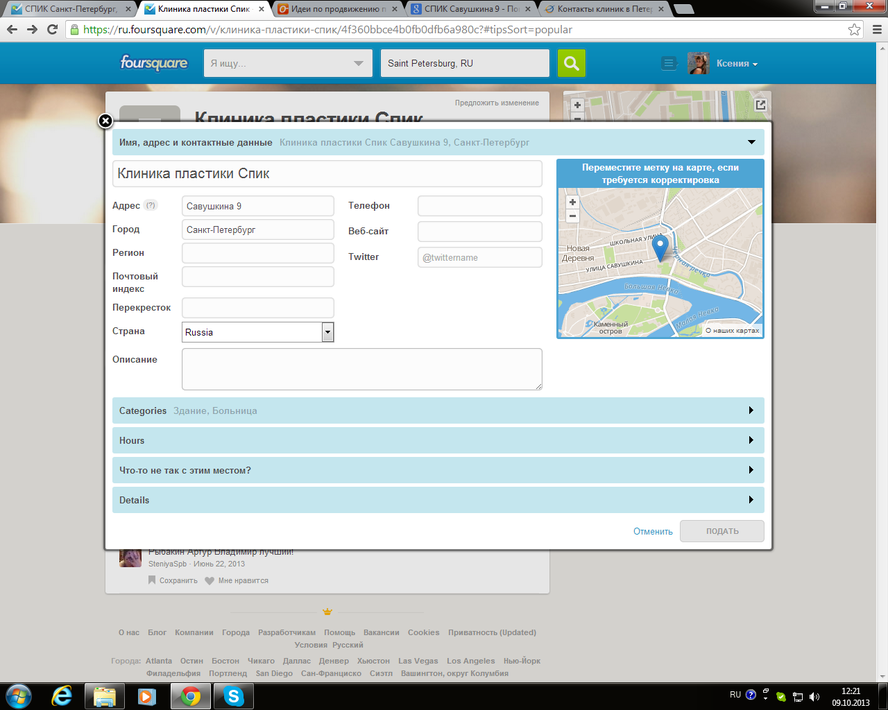Click the volume icon in the system tray

coord(814,696)
